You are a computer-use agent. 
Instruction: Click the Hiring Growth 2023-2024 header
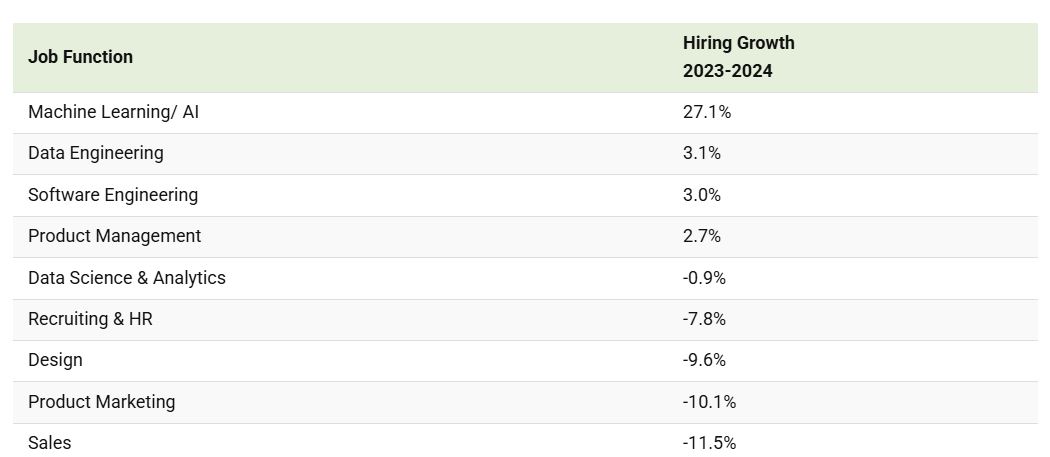(738, 57)
